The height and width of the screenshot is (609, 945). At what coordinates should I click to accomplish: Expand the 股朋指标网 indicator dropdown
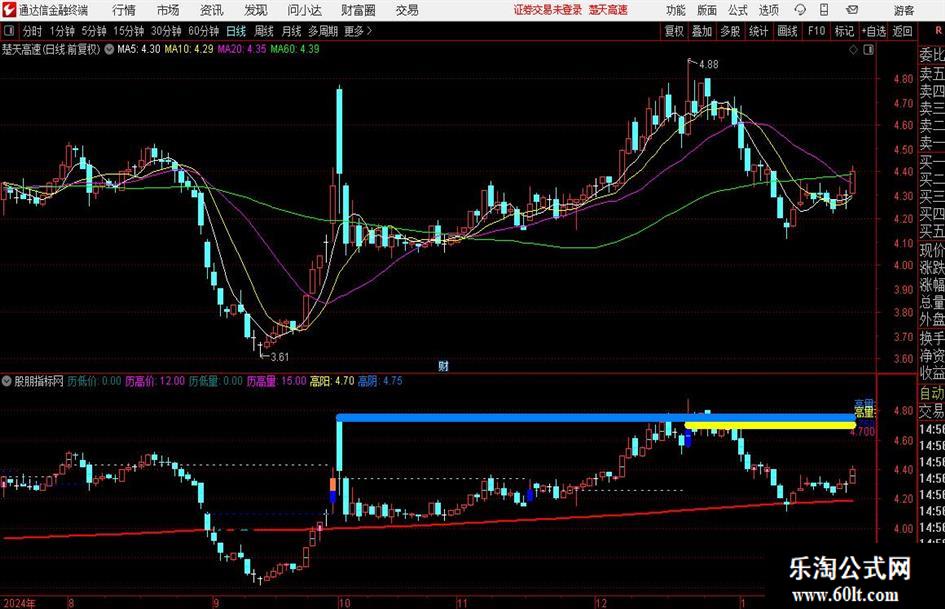[x=7, y=381]
